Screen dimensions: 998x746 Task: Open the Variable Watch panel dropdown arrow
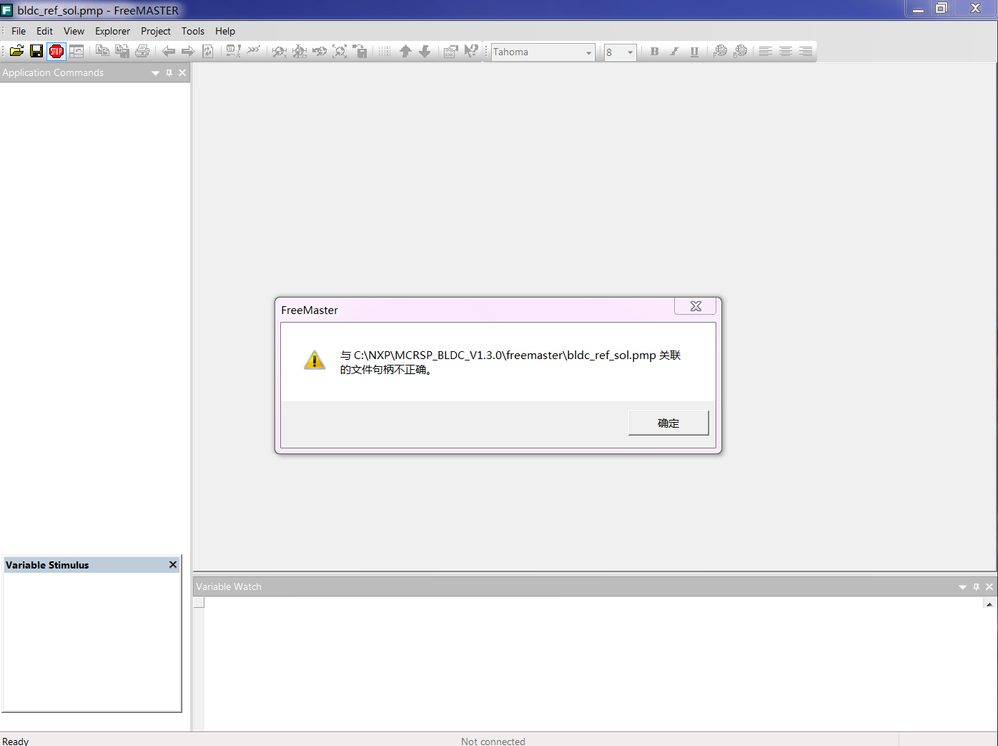[x=962, y=587]
